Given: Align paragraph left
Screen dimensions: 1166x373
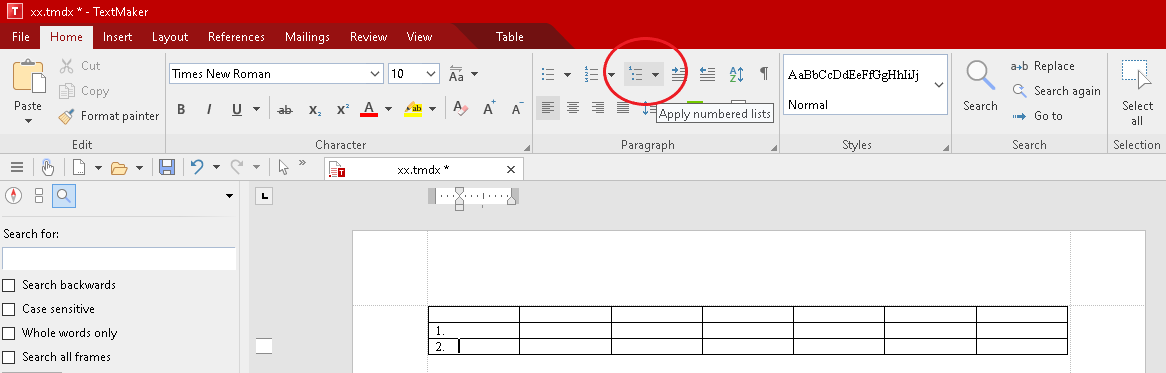Looking at the screenshot, I should click(x=548, y=108).
